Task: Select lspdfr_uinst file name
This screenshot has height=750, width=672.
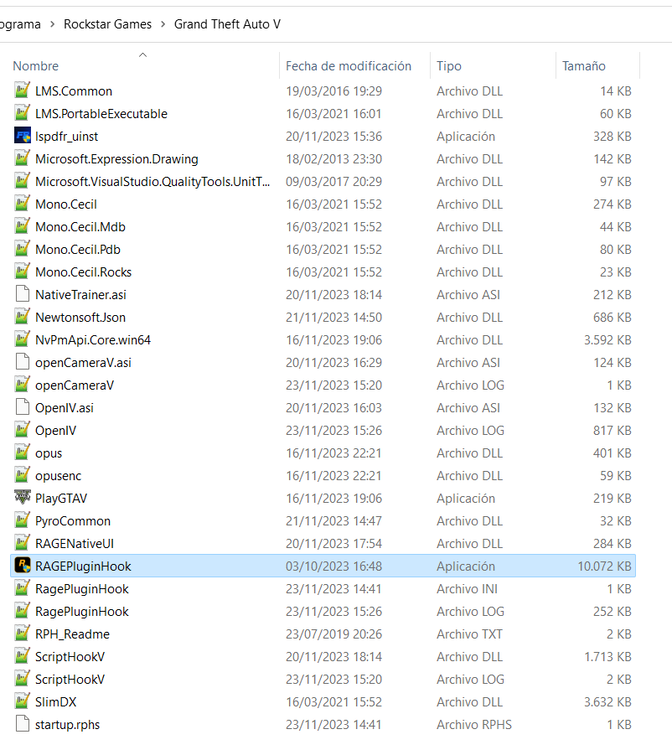Action: 66,136
